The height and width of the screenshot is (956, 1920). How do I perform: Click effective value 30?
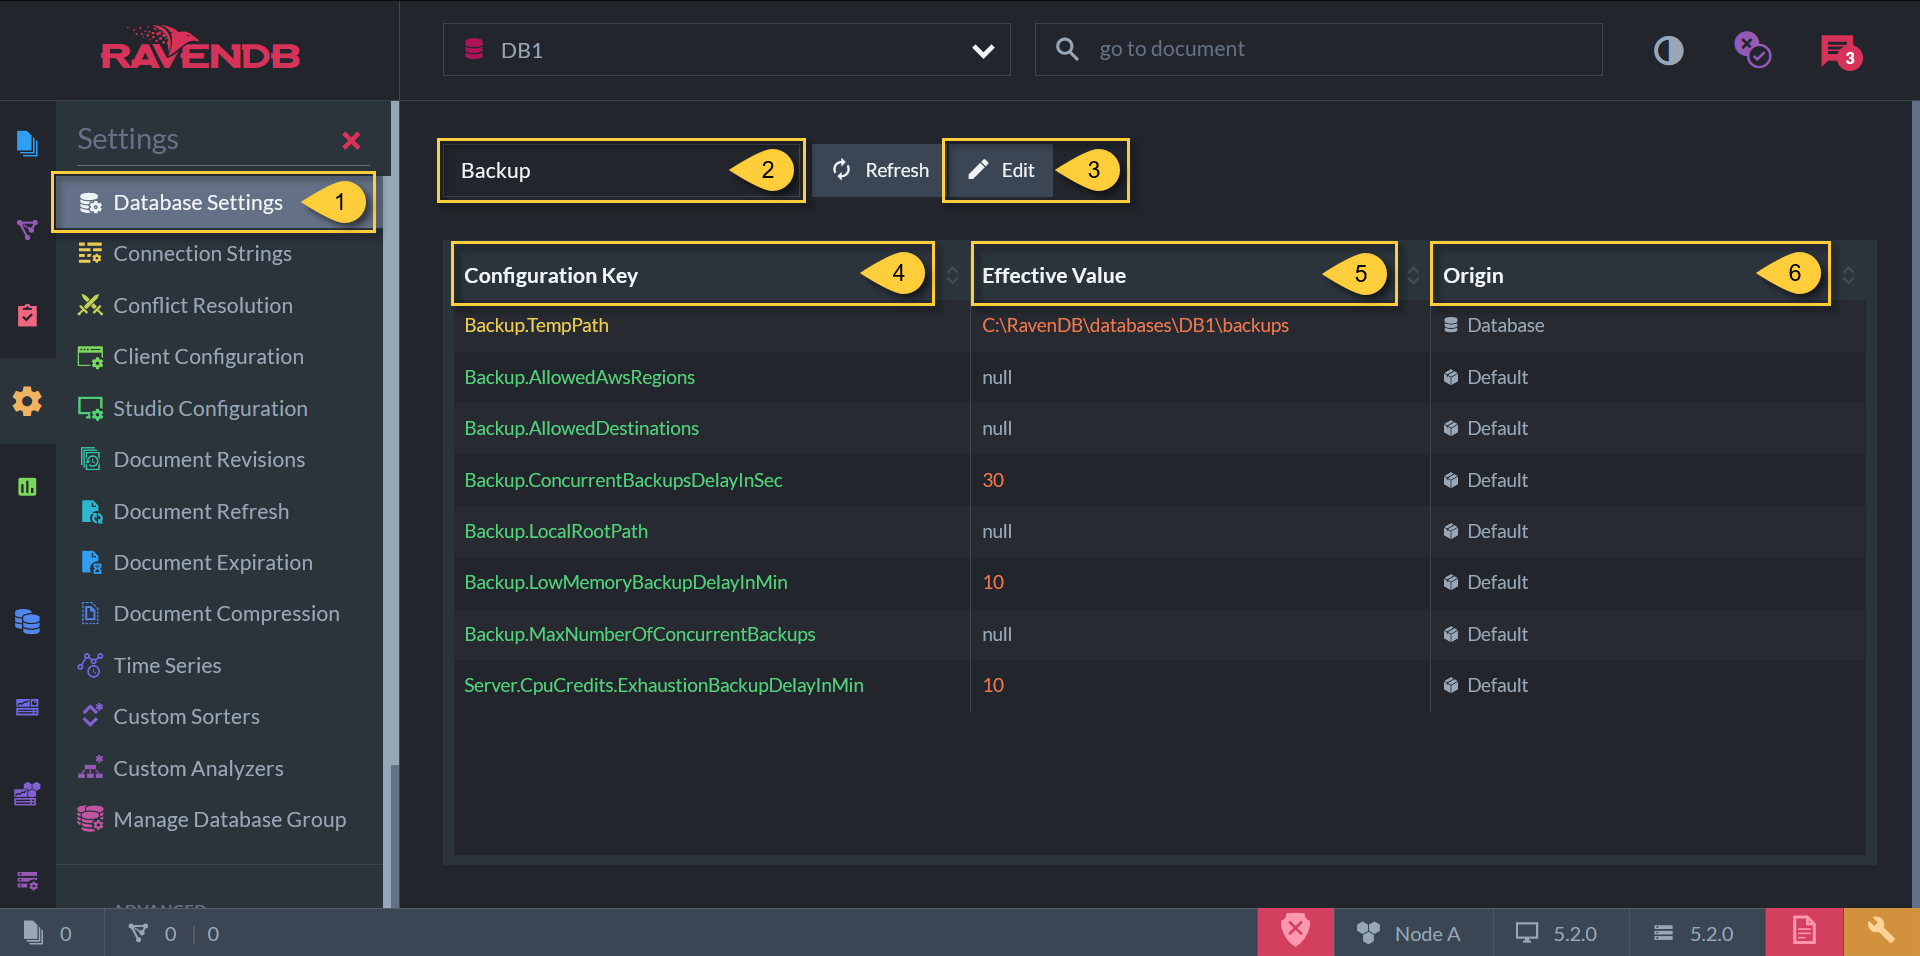[993, 480]
